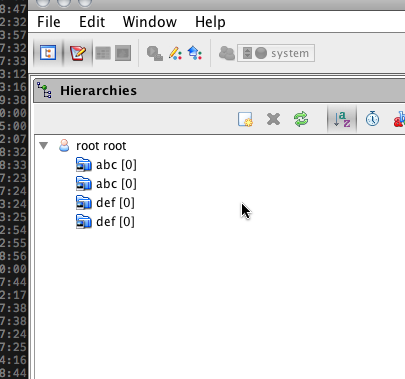
Task: Select the second def [0] folder
Action: (x=105, y=222)
